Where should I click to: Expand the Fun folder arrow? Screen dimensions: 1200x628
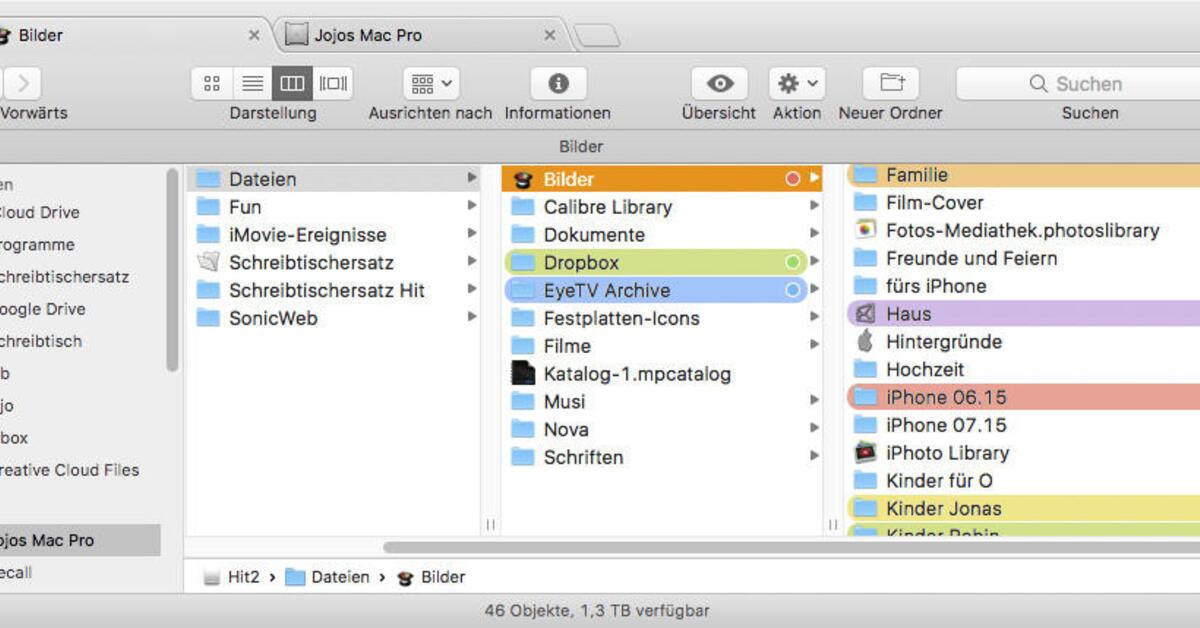[471, 207]
